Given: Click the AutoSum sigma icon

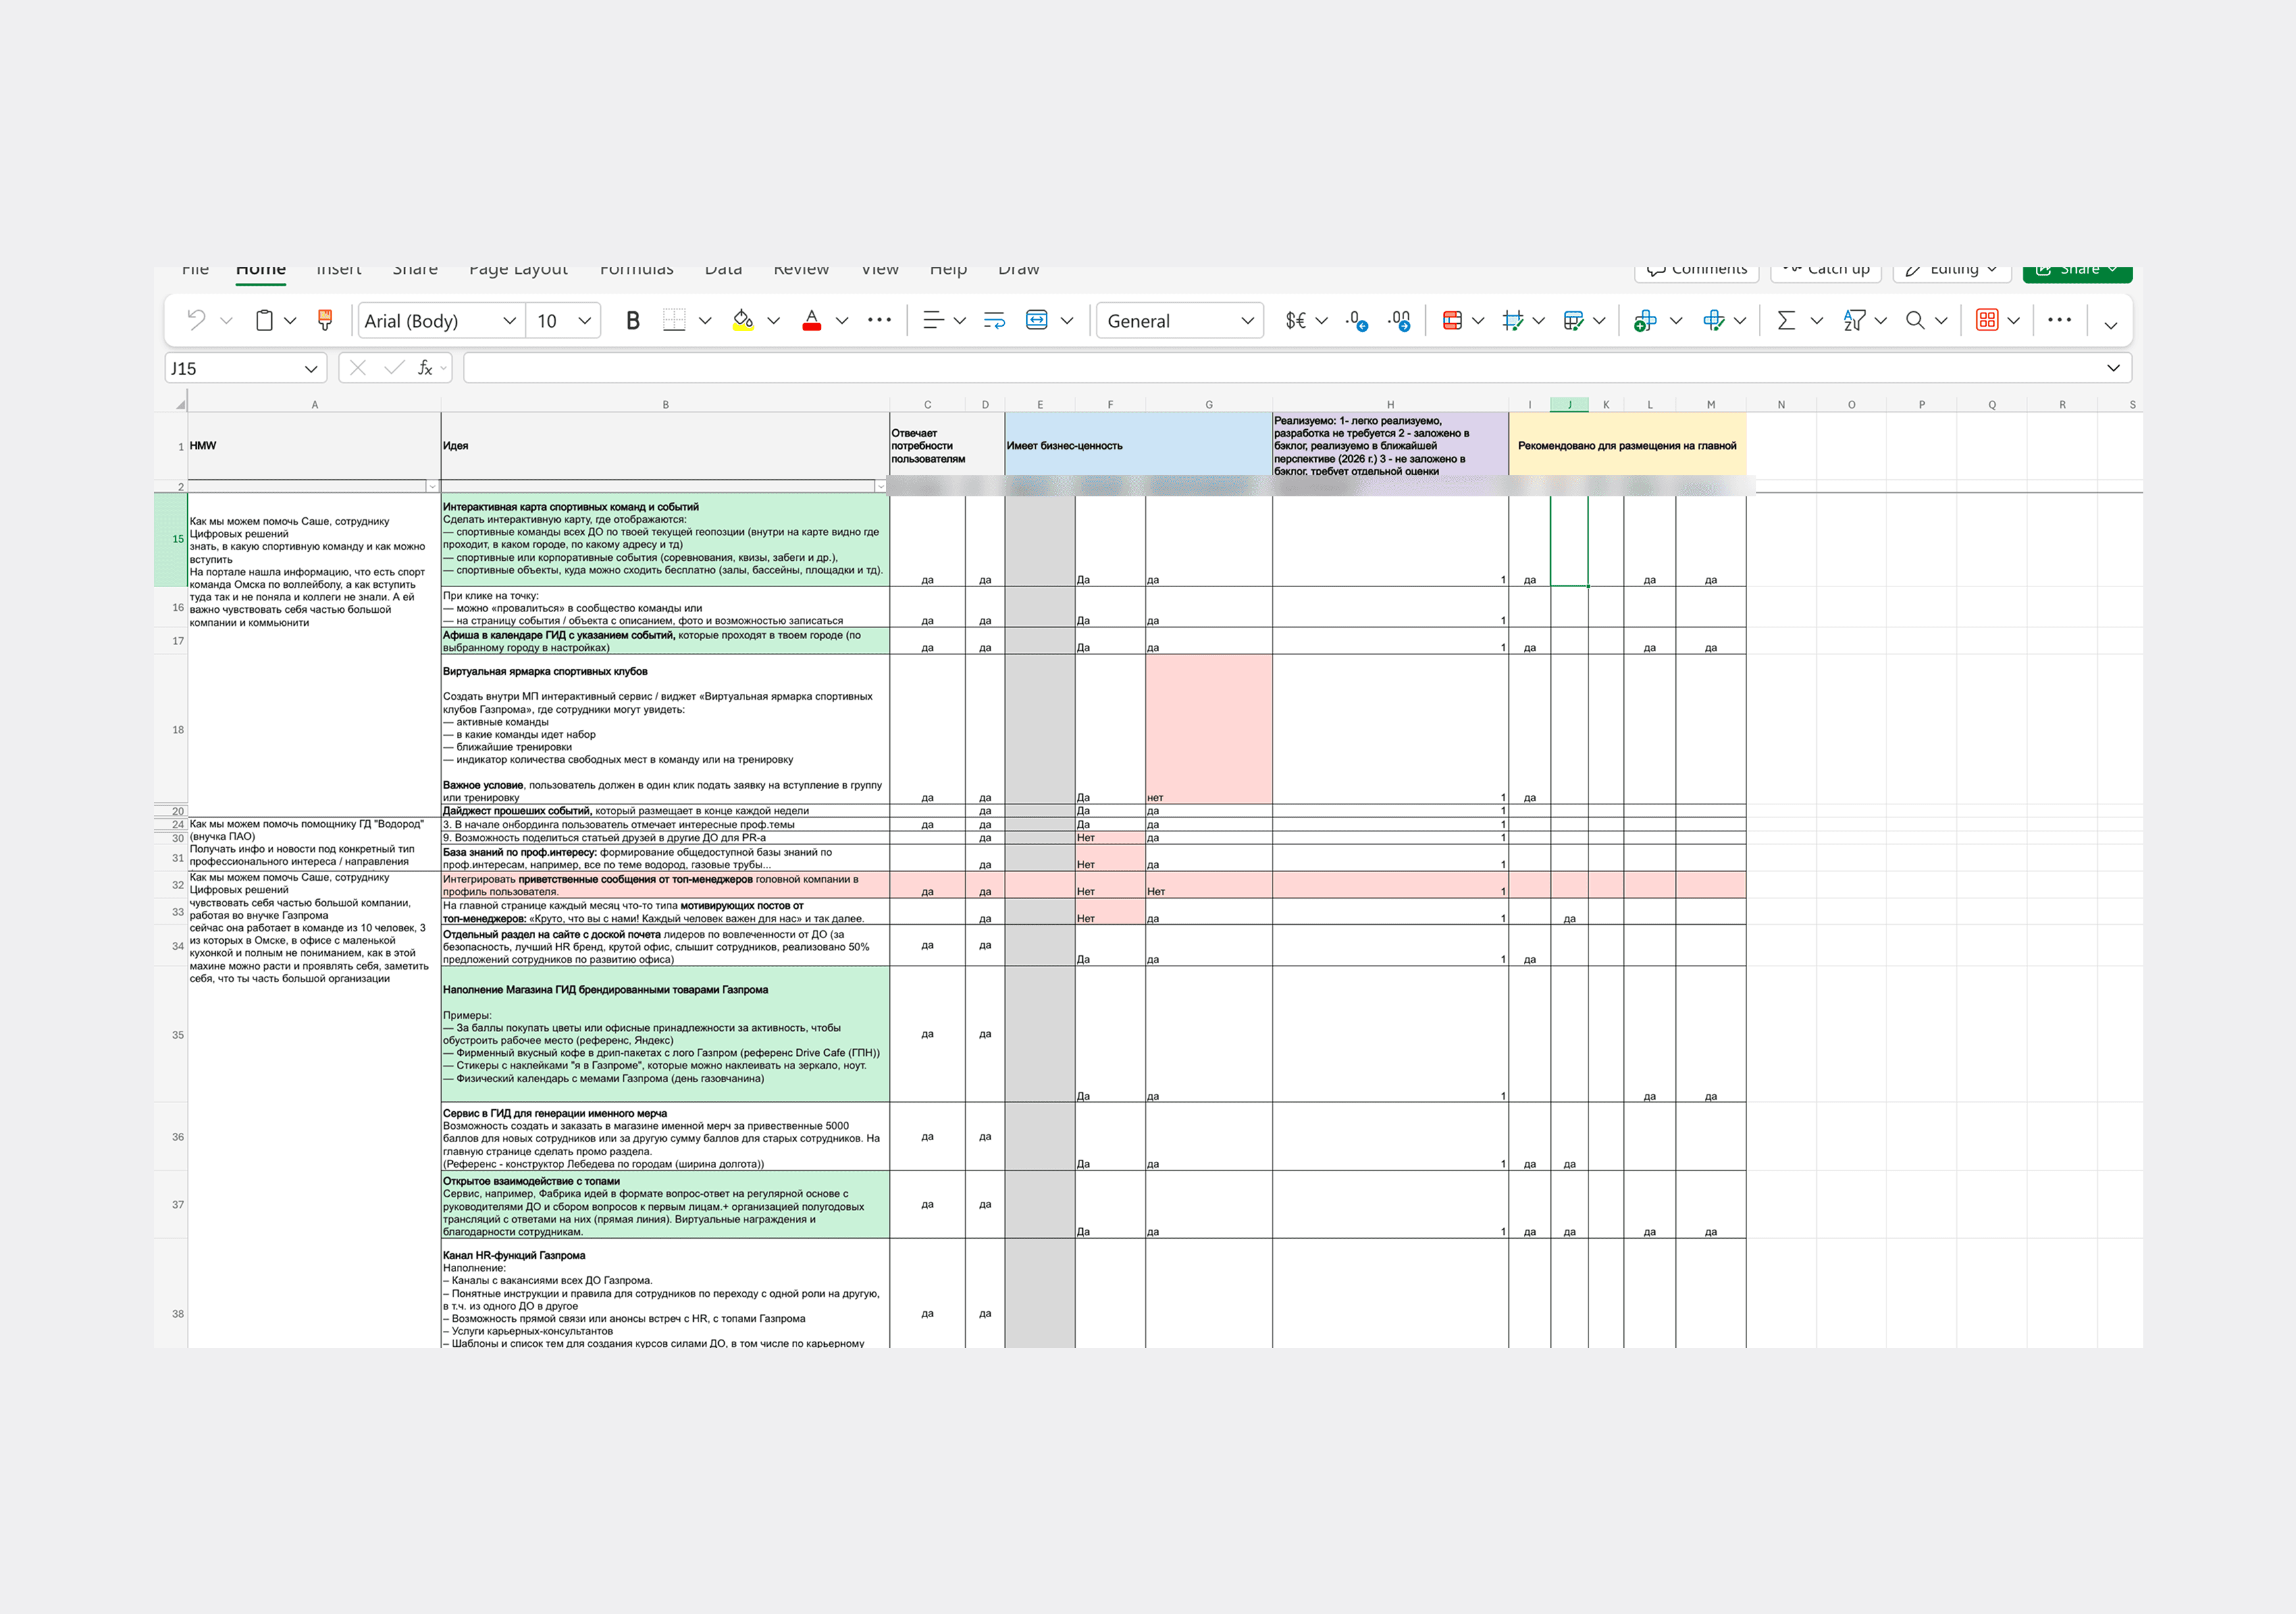Looking at the screenshot, I should point(1786,320).
